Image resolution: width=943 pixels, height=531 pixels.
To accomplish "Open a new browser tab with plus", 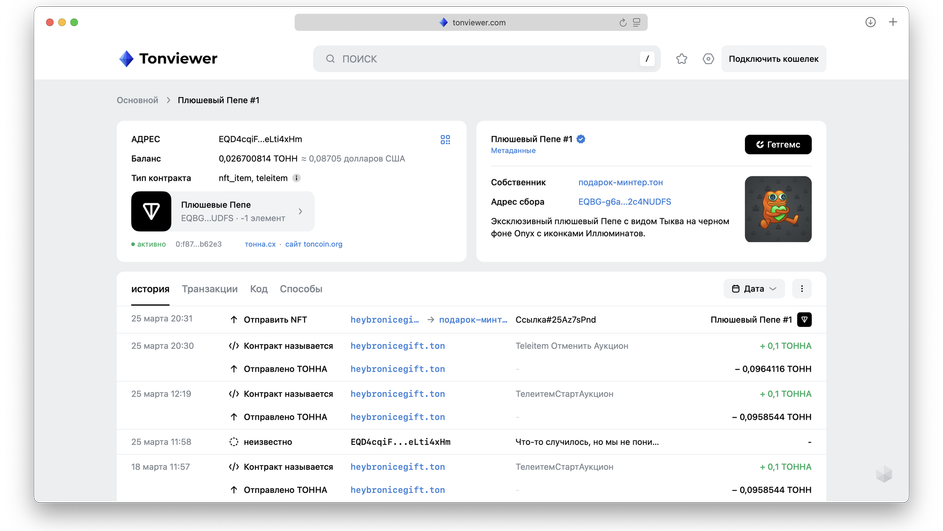I will (892, 22).
